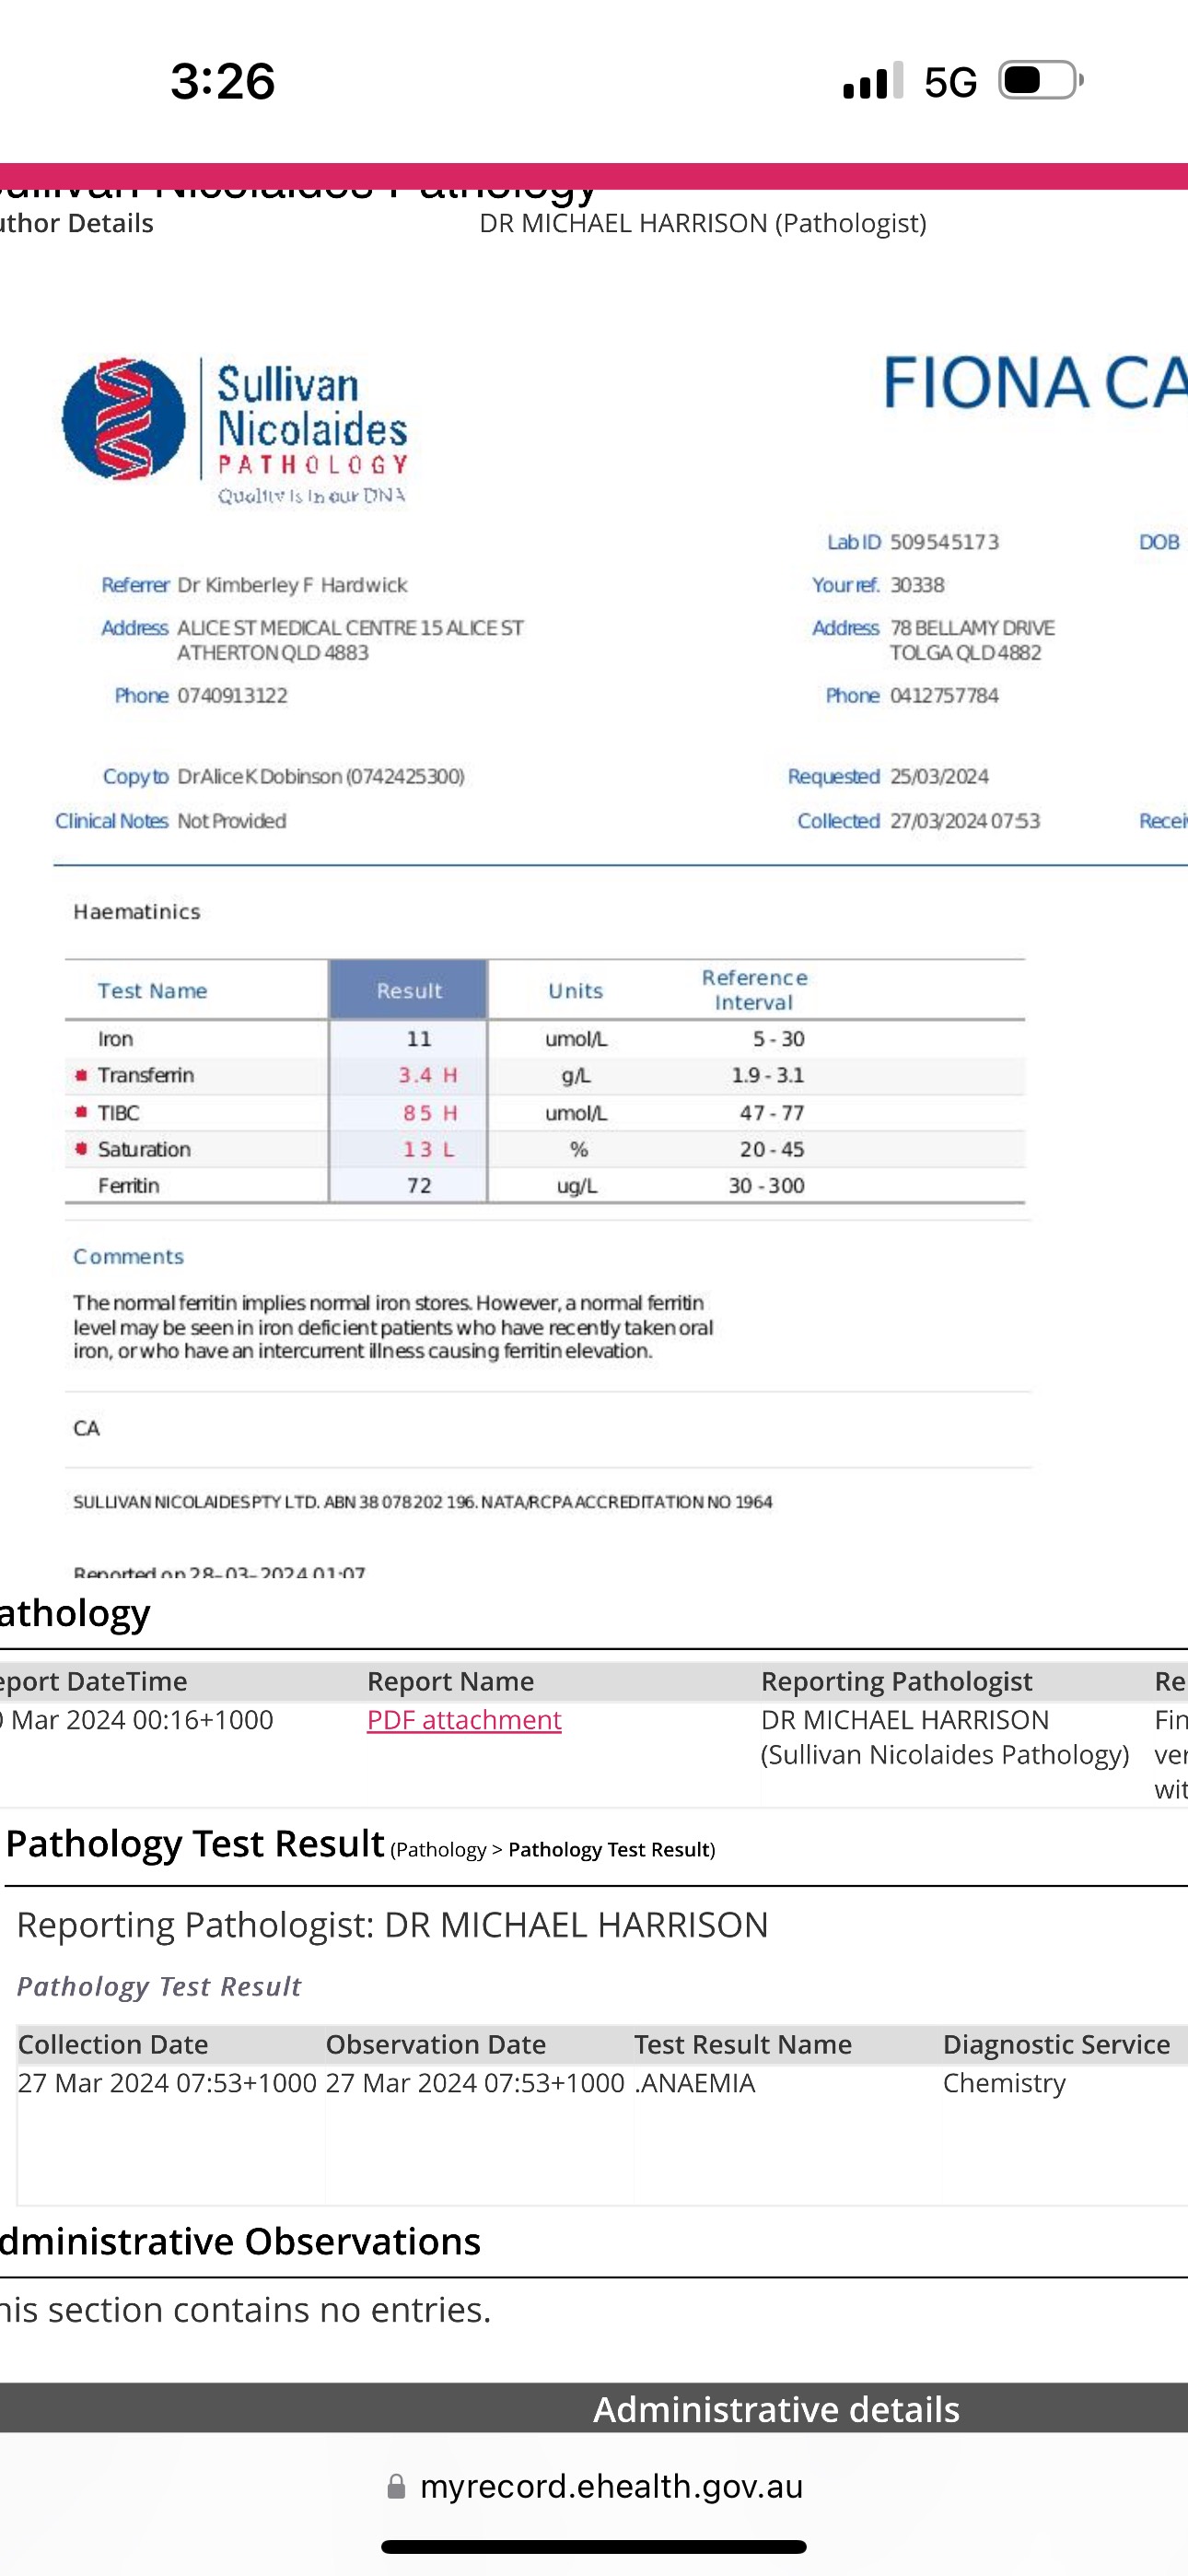Tap the home indicator bar at bottom
The height and width of the screenshot is (2576, 1188).
593,2547
